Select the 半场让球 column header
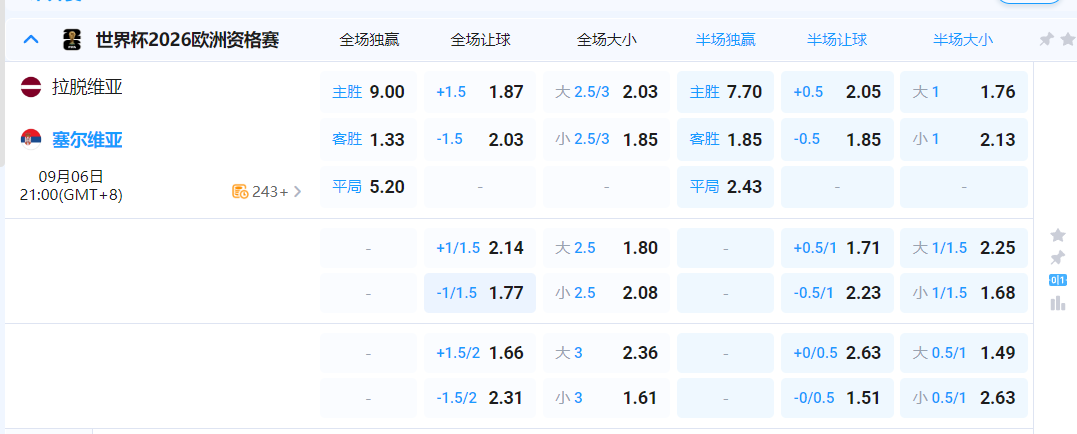 [x=837, y=40]
